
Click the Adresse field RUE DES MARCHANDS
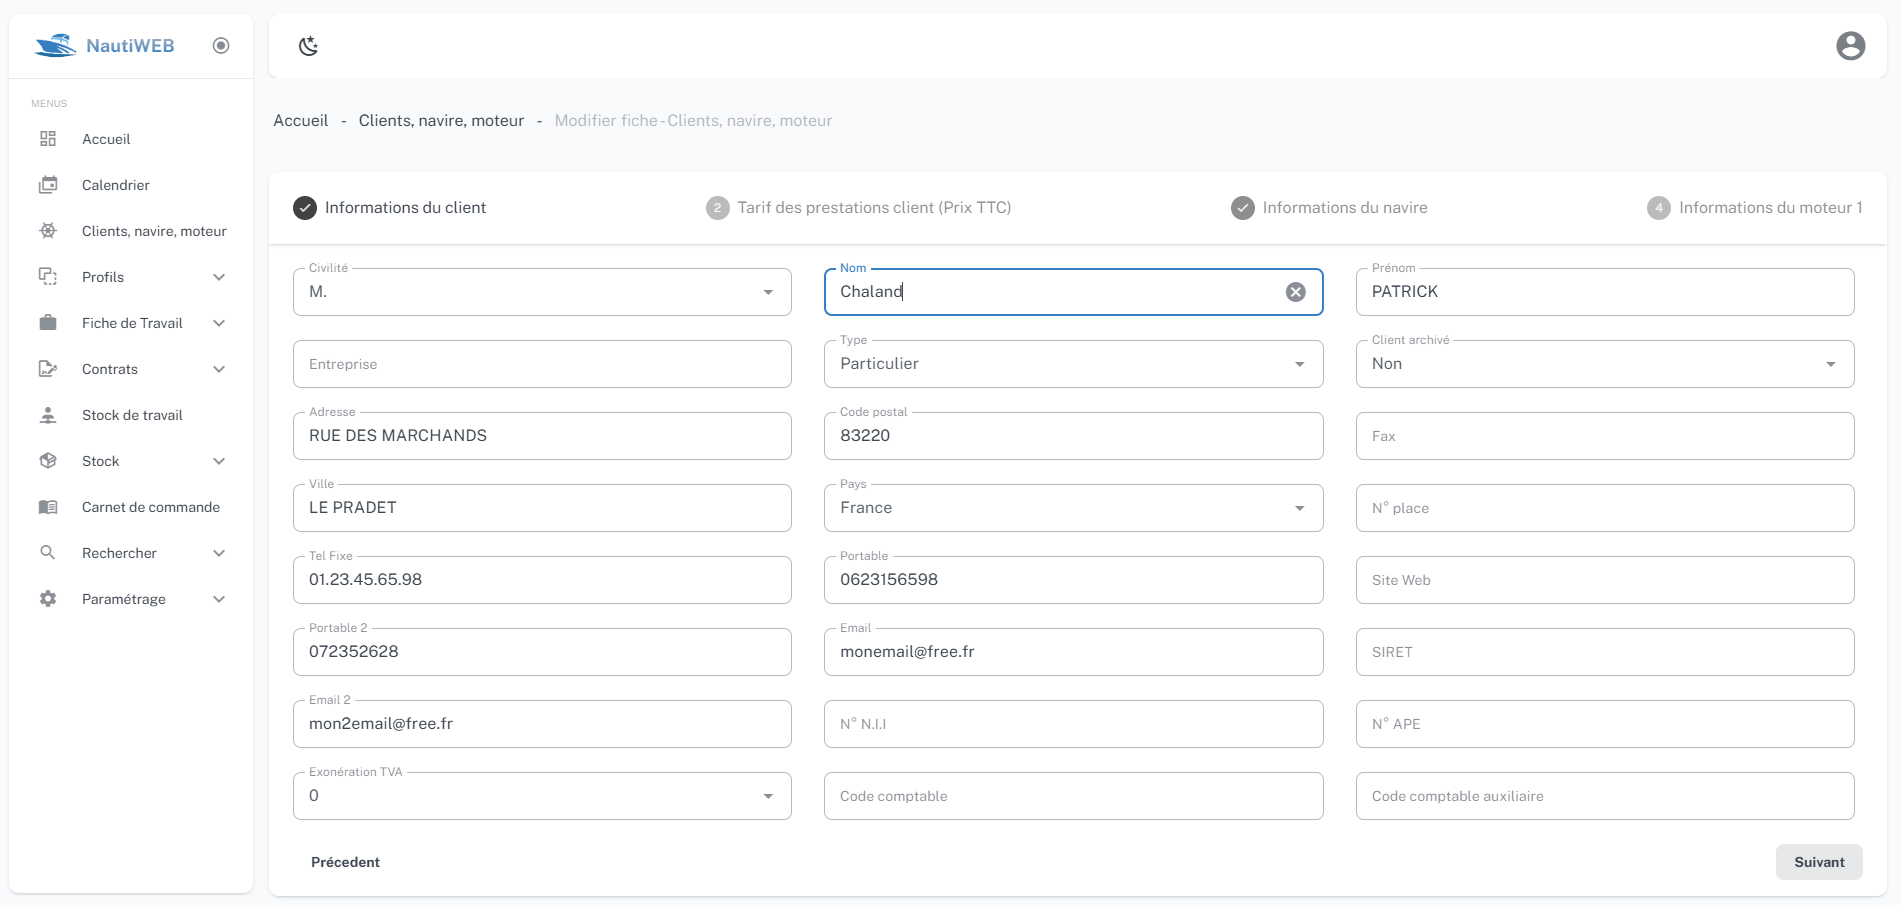pos(542,436)
